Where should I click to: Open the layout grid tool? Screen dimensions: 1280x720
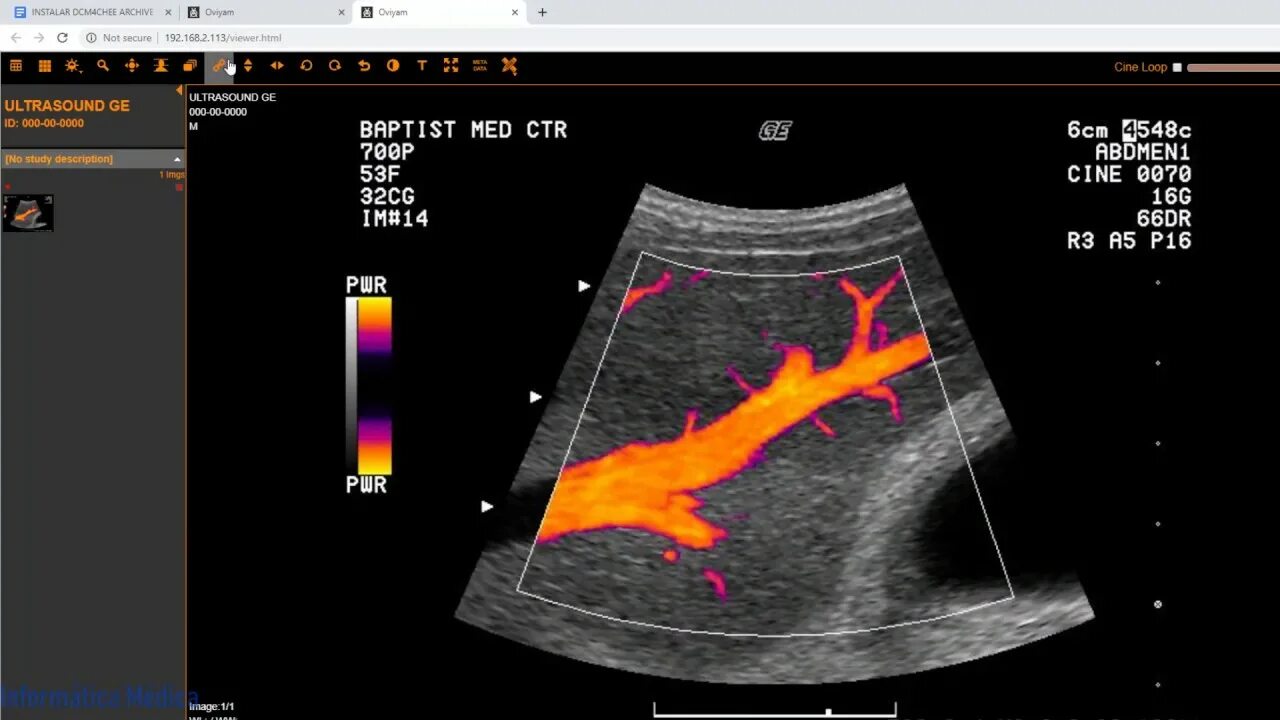(16, 66)
